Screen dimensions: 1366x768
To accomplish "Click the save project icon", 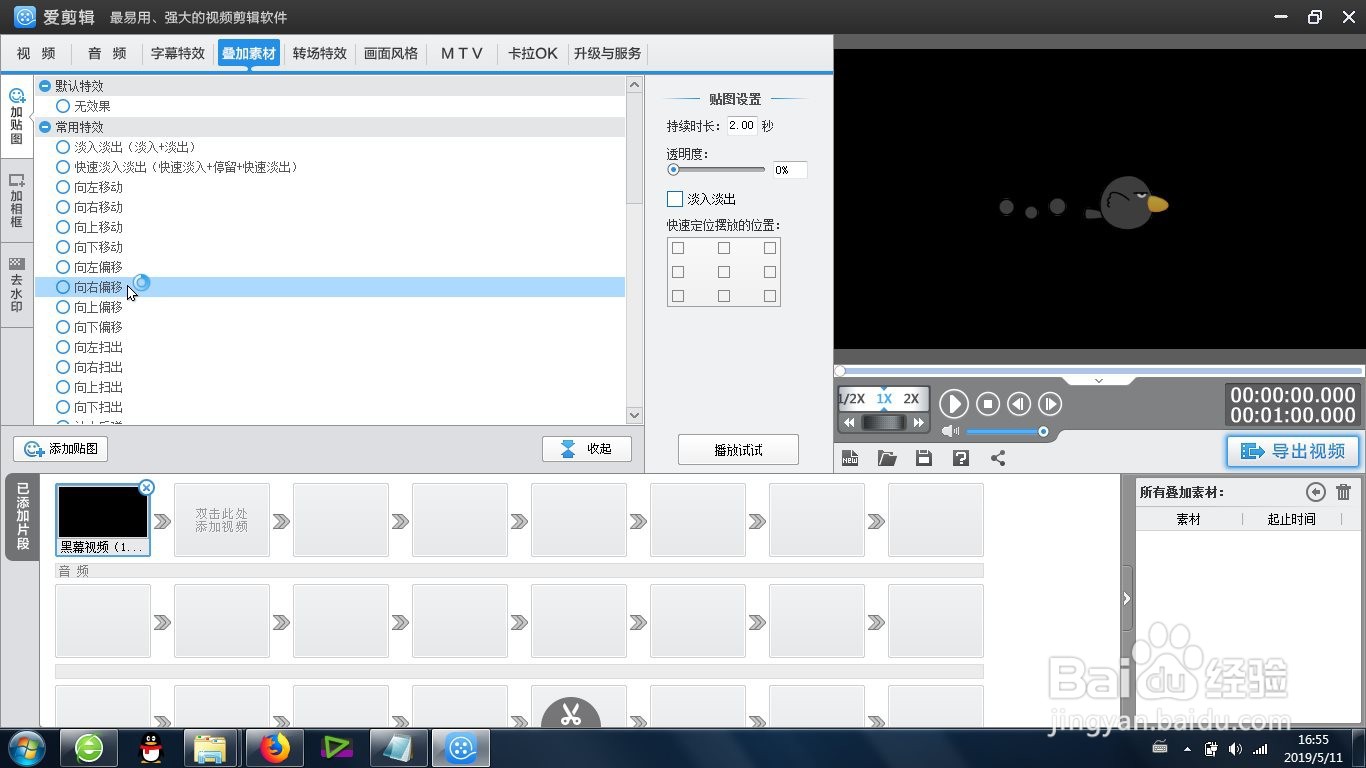I will pos(924,458).
